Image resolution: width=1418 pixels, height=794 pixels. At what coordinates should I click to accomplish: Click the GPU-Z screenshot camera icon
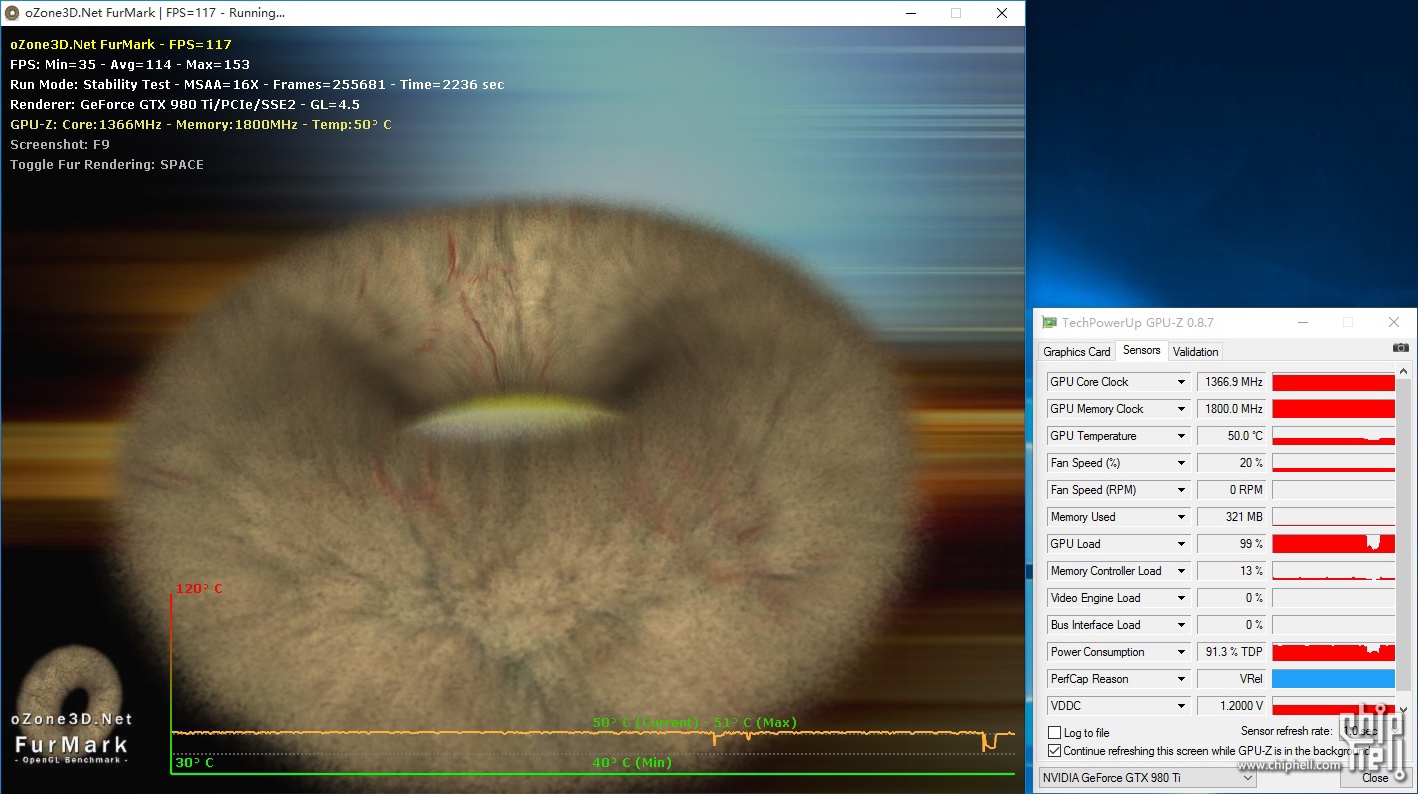pyautogui.click(x=1400, y=348)
